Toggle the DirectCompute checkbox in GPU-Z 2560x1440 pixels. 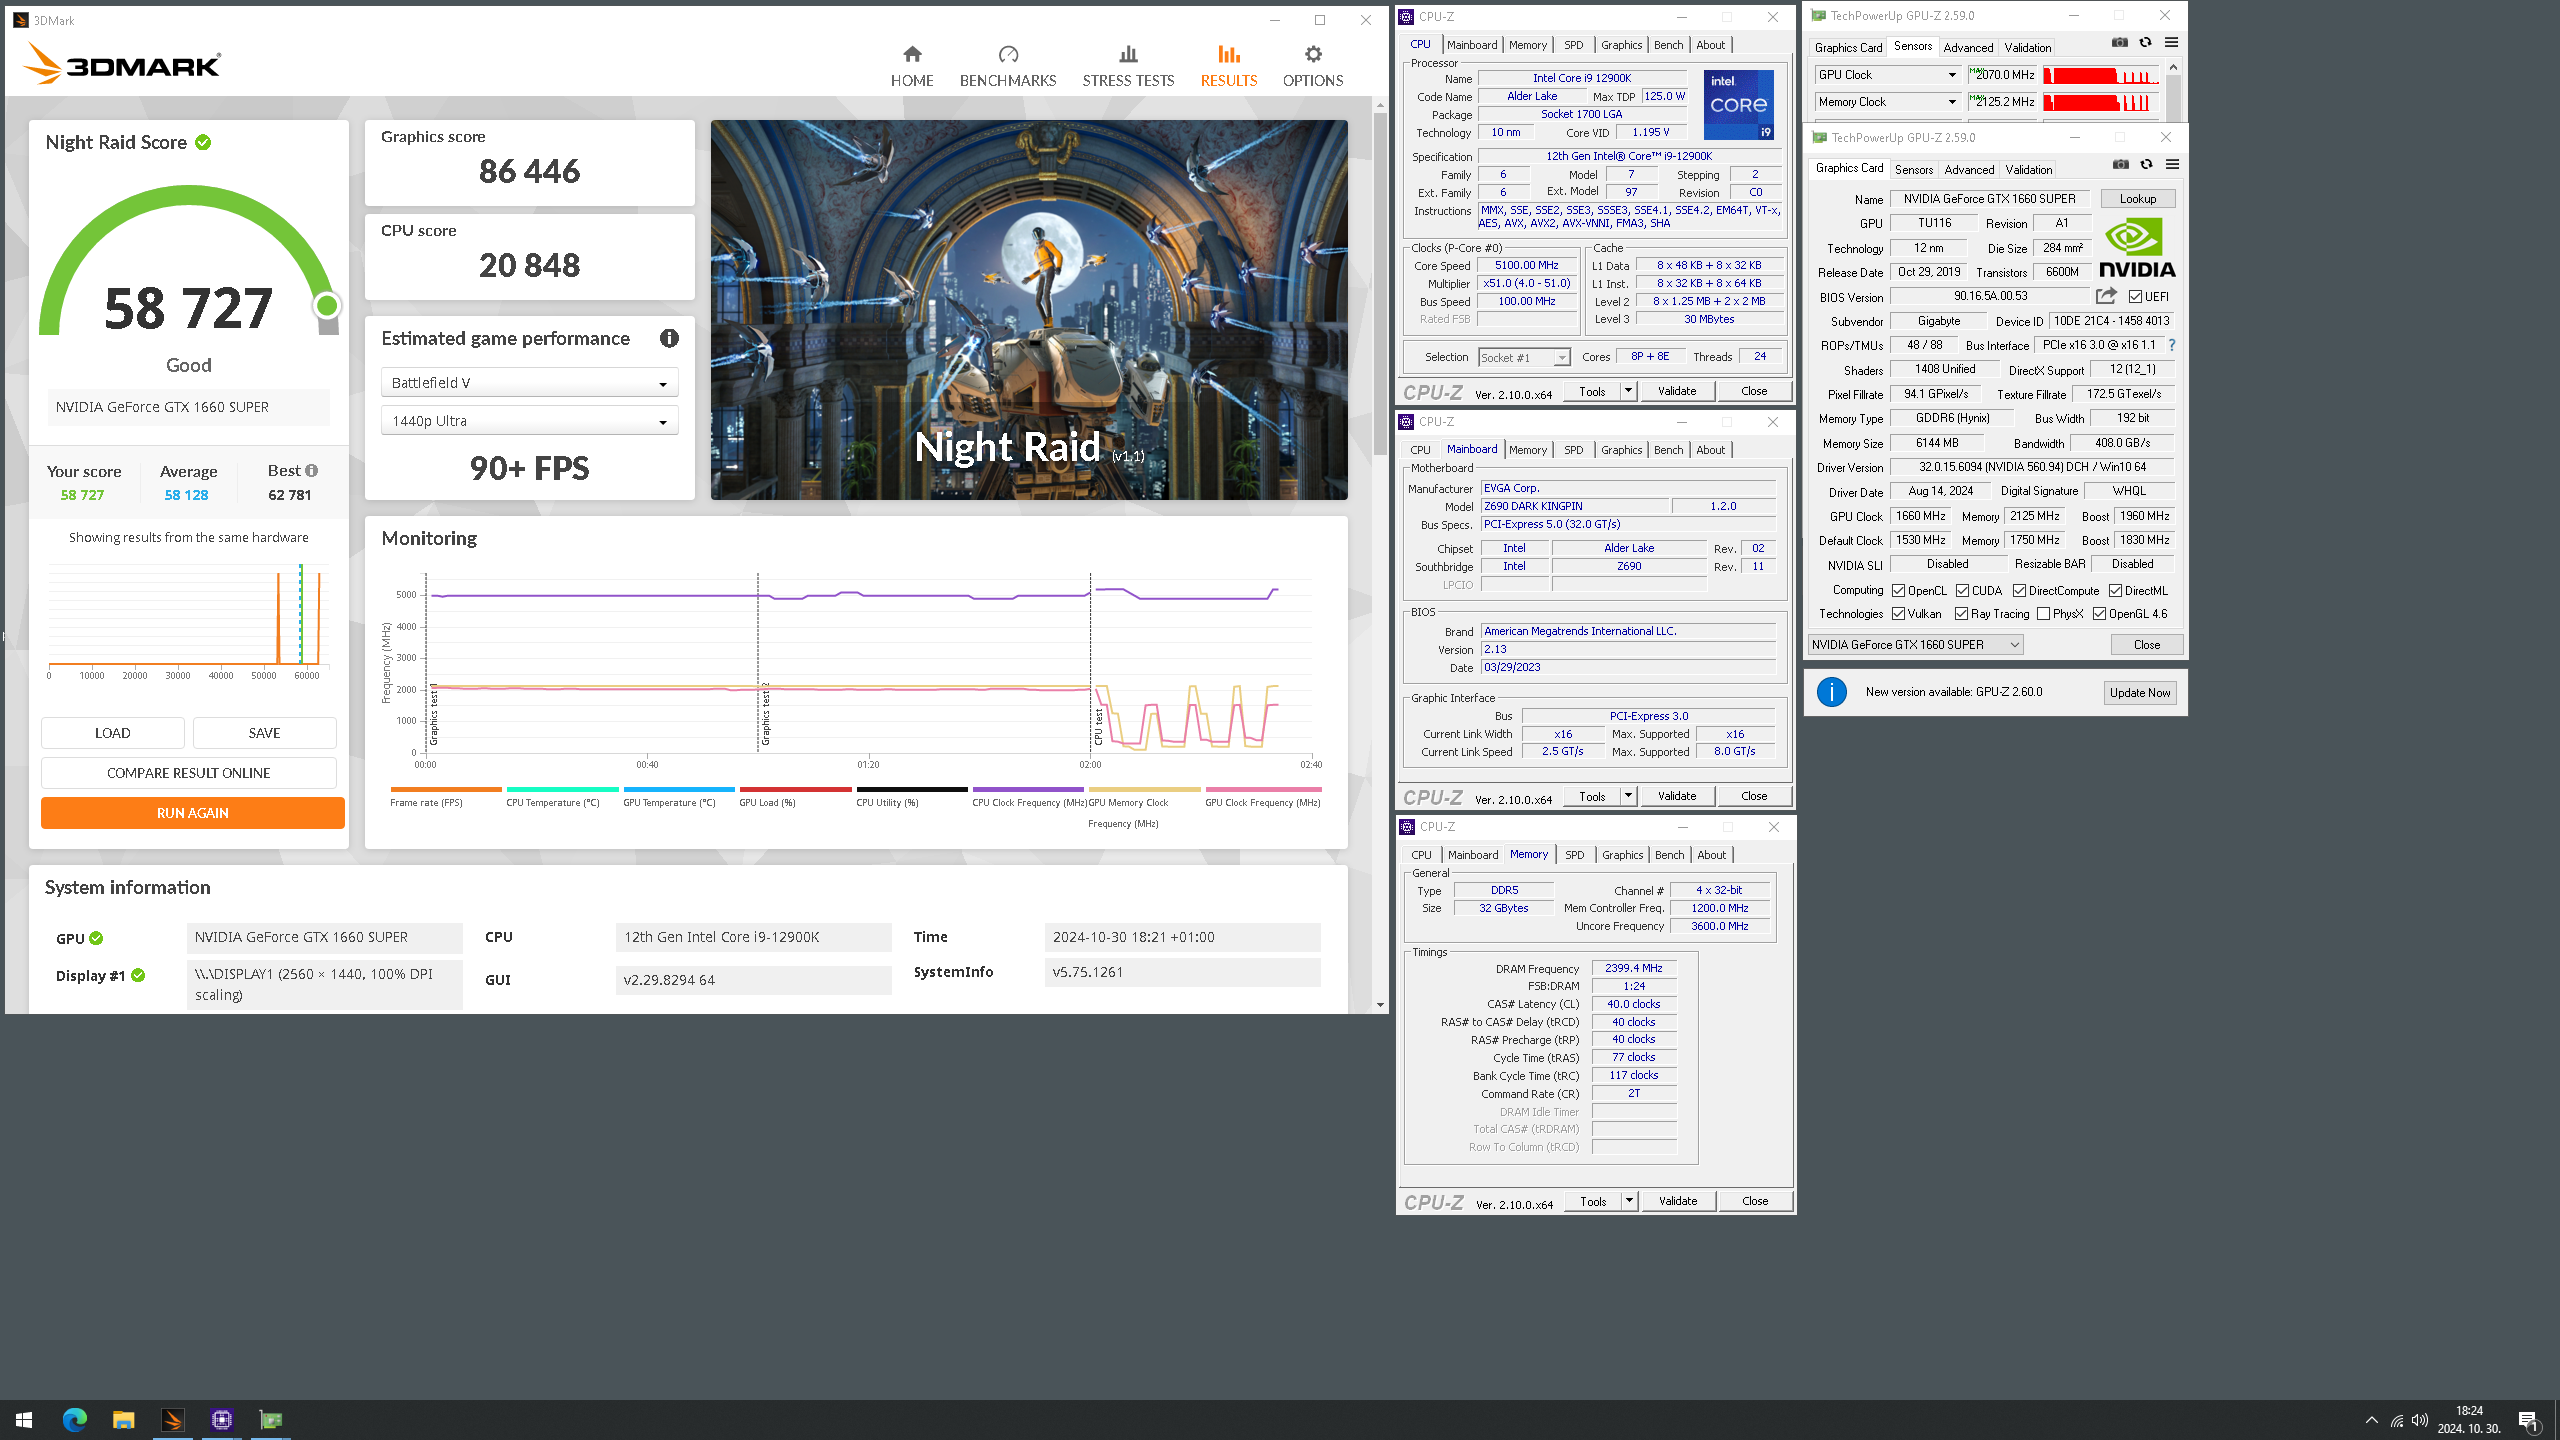pos(2019,591)
